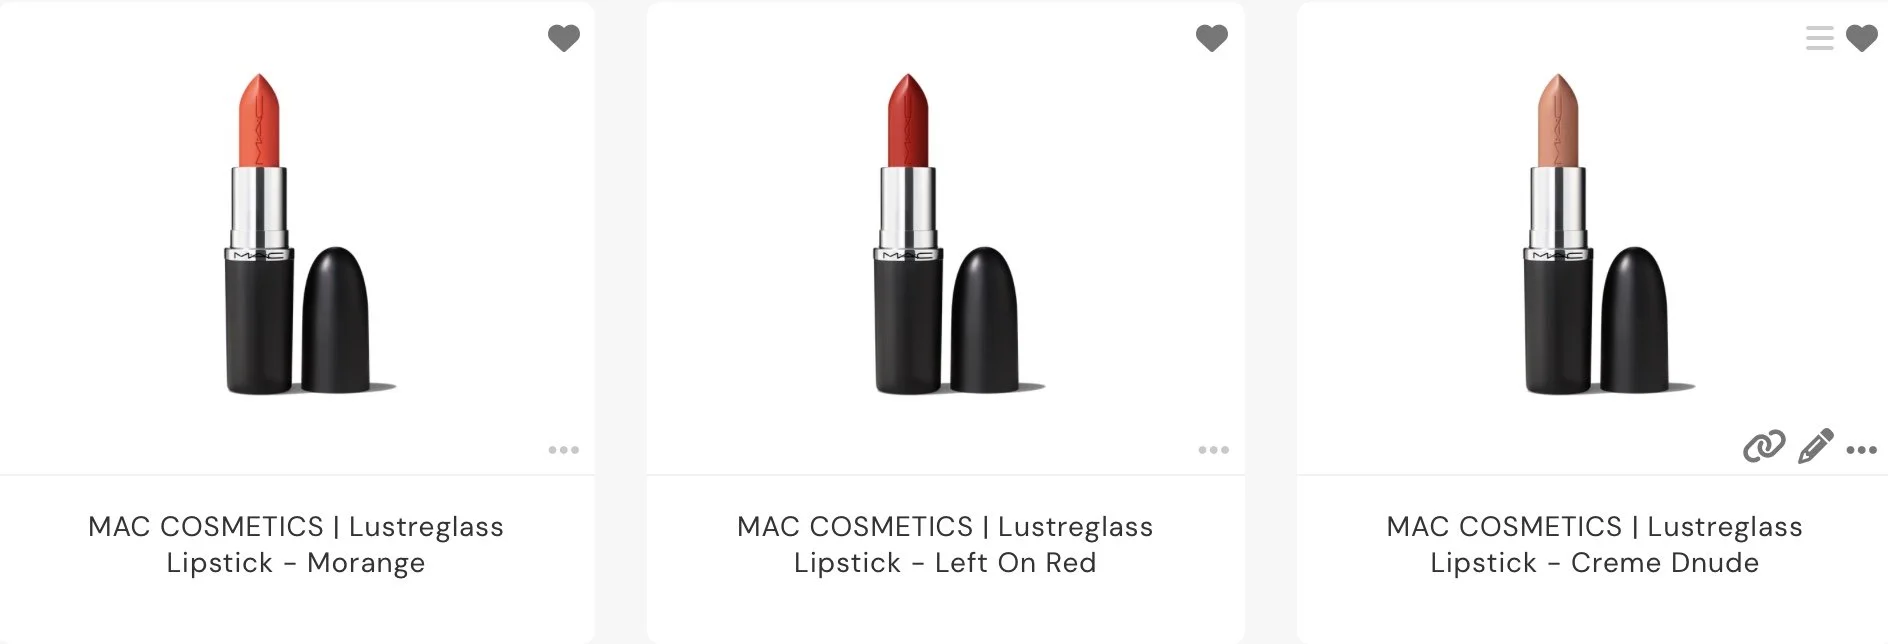The width and height of the screenshot is (1888, 644).
Task: Open three-dot menu on Morange card
Action: [564, 450]
